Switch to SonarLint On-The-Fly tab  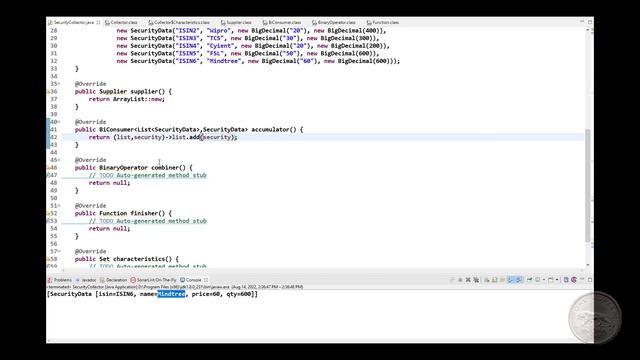pyautogui.click(x=153, y=280)
